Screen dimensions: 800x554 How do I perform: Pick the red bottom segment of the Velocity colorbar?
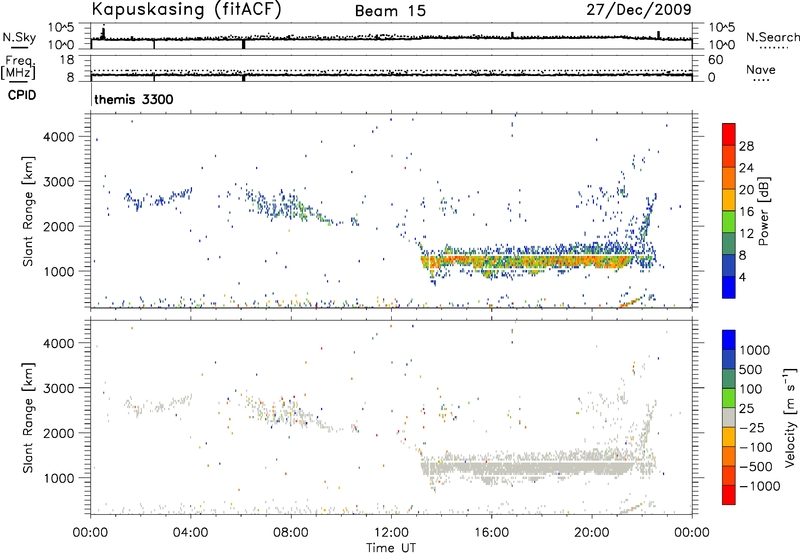[729, 495]
